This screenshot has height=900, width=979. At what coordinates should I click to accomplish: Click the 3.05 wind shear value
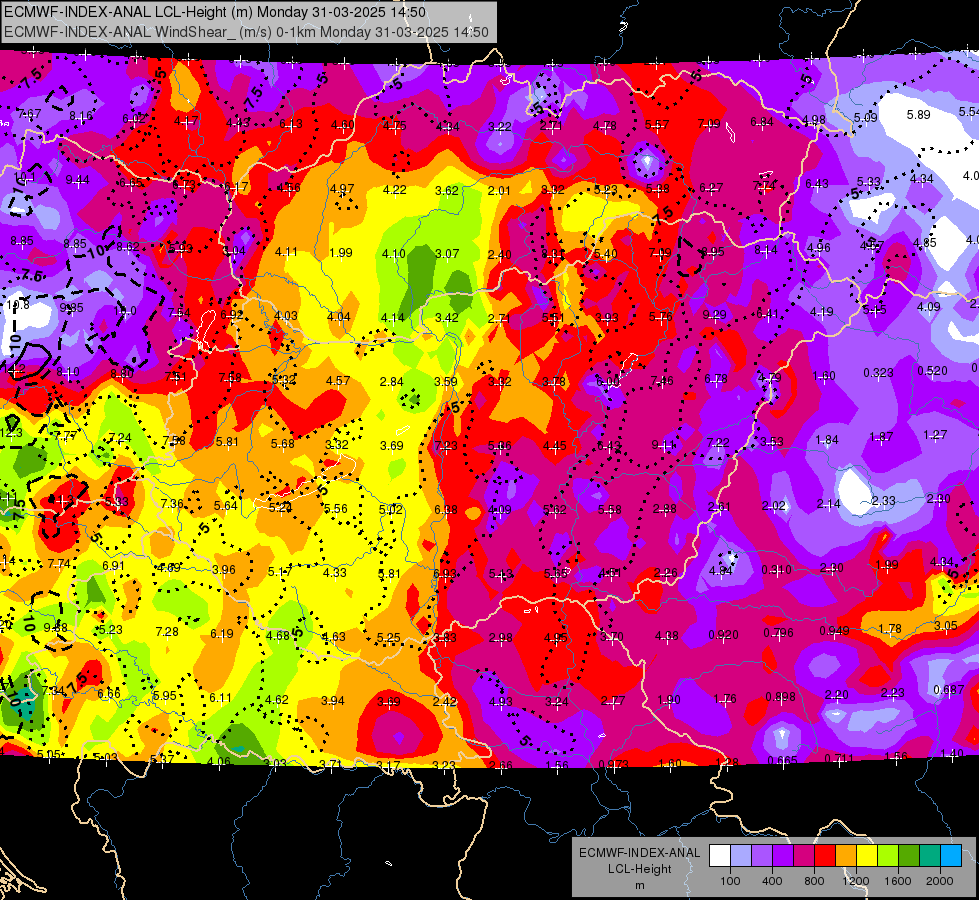(x=946, y=626)
